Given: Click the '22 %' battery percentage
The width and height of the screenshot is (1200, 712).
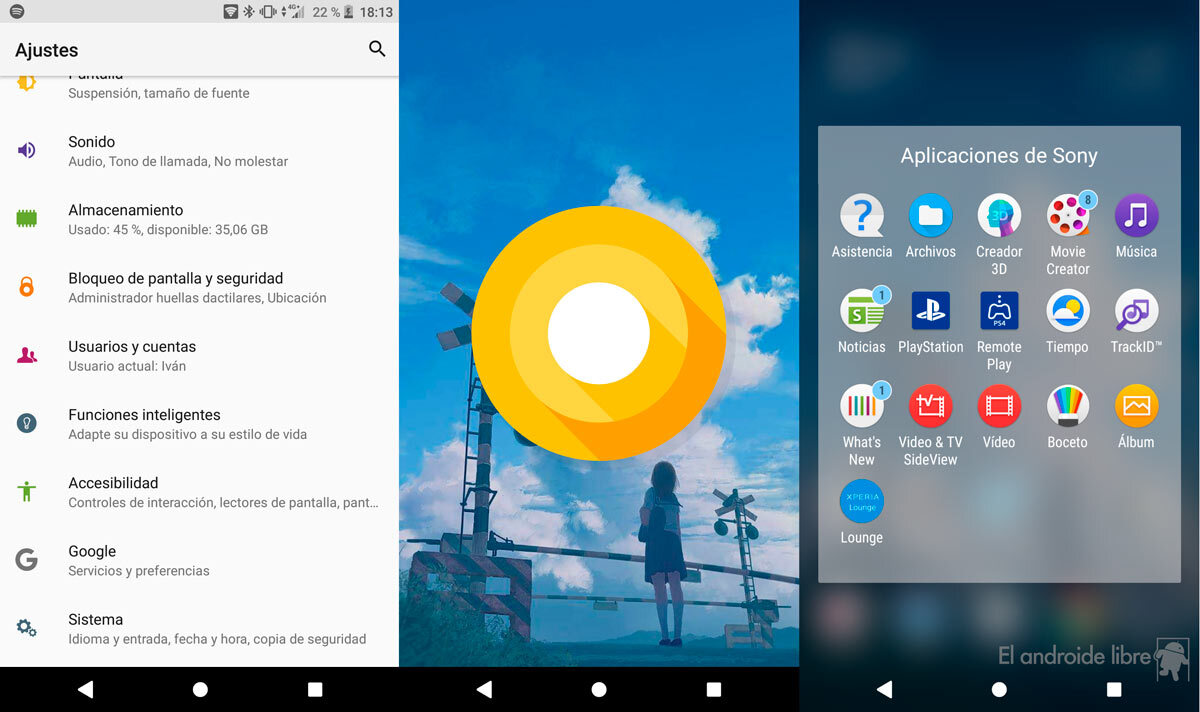Looking at the screenshot, I should coord(326,12).
